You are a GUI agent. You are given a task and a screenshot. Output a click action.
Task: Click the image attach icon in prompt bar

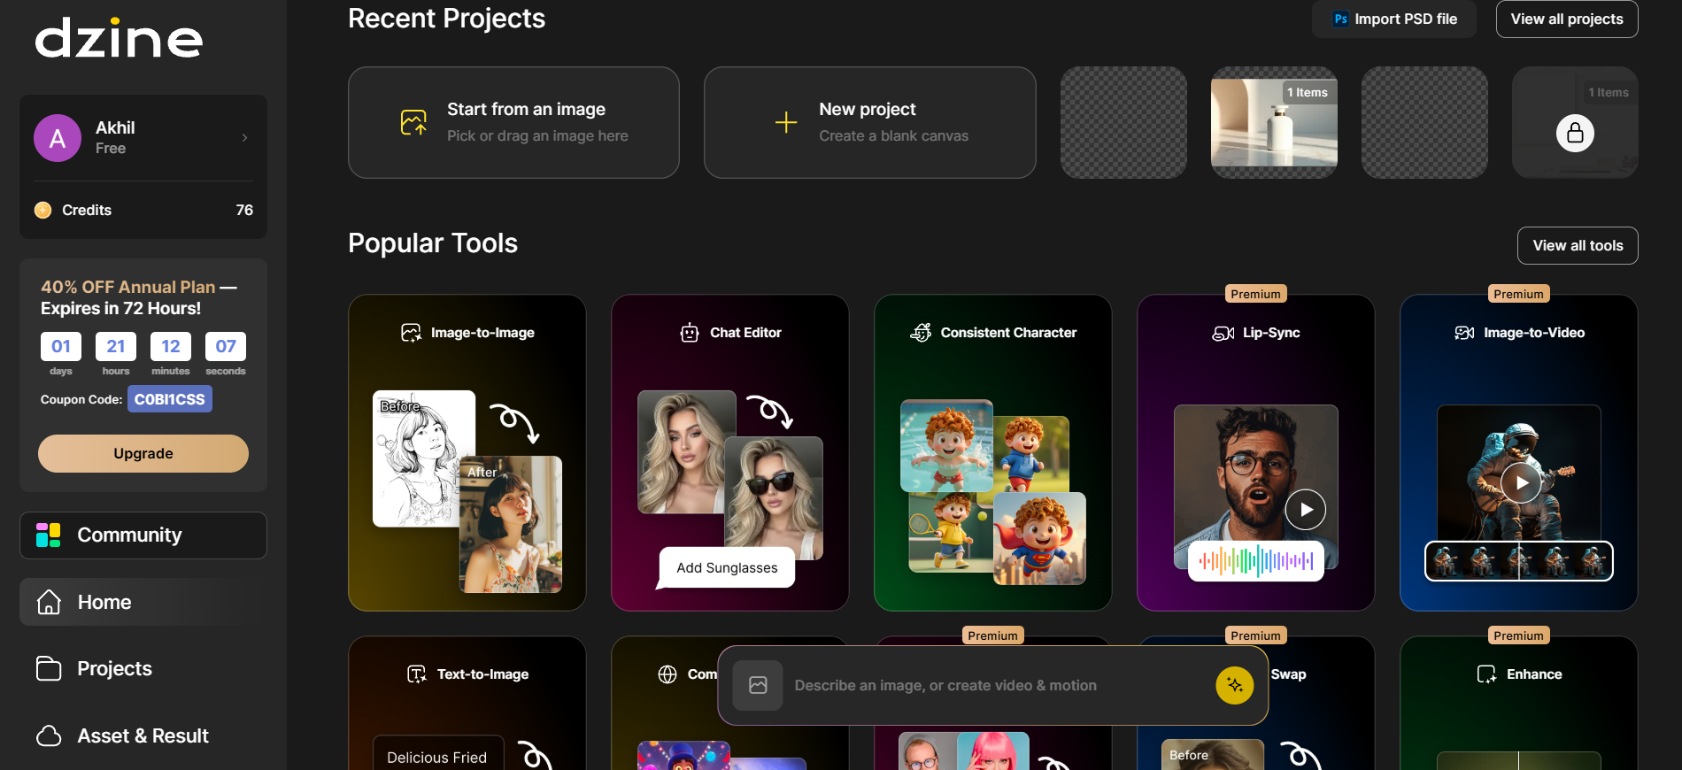[758, 686]
